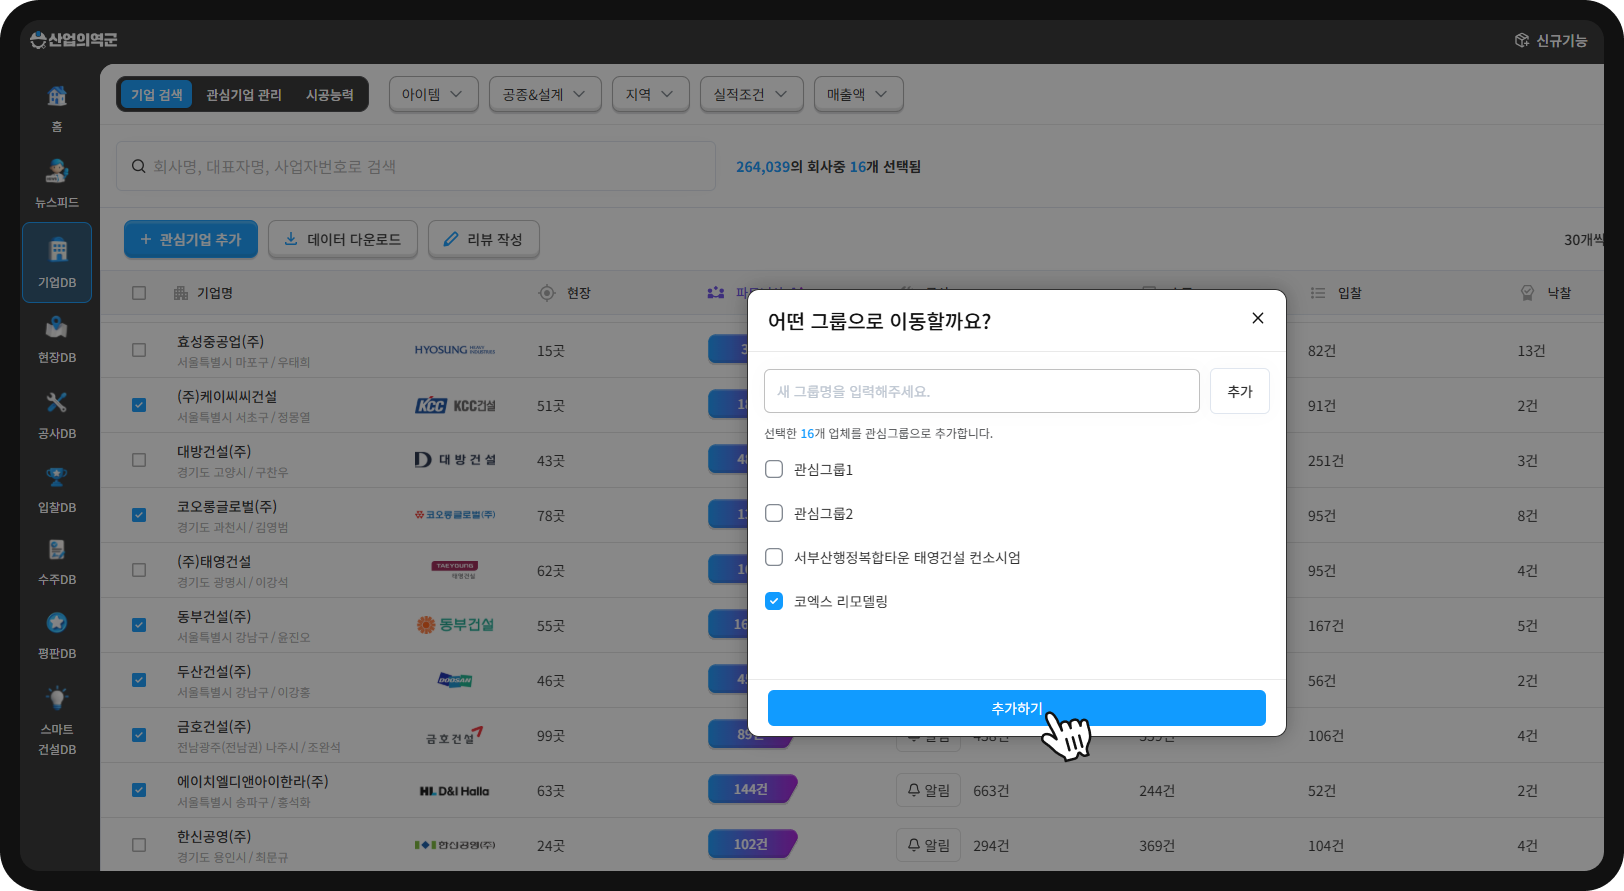Click the 동부건설 company logo
The height and width of the screenshot is (891, 1624).
[x=455, y=625]
